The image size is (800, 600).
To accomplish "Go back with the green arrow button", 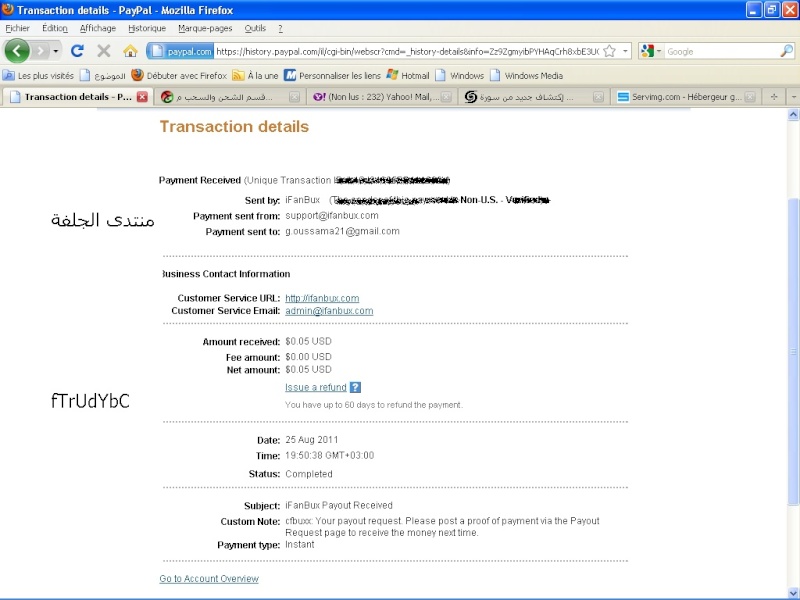I will 17,51.
